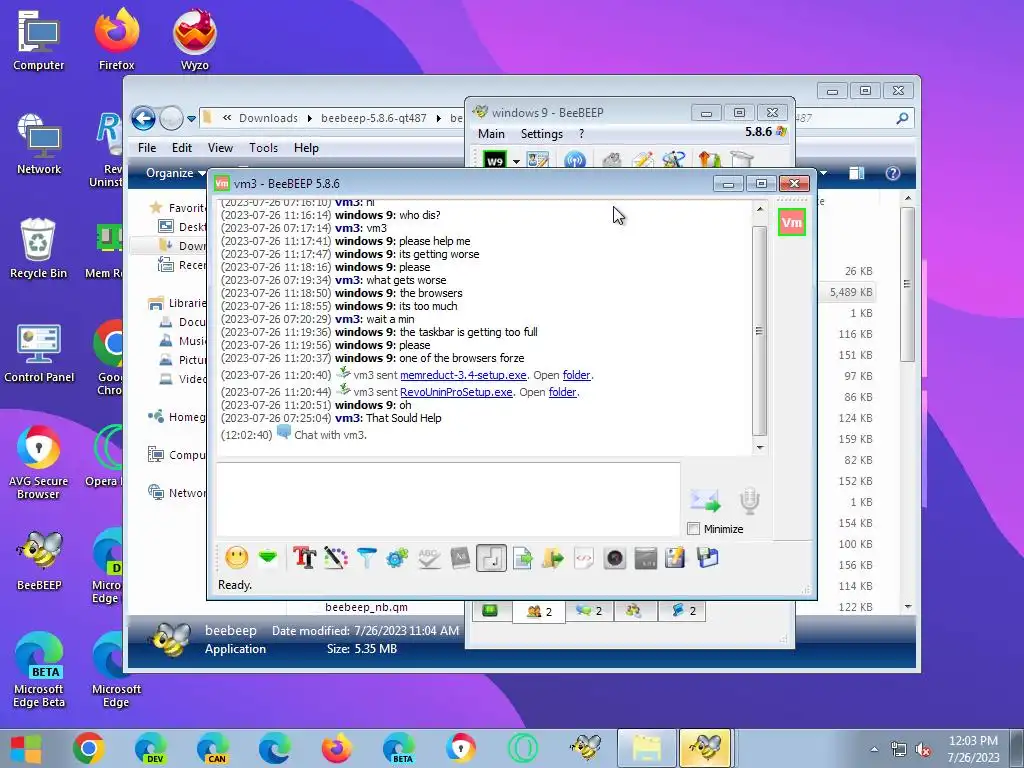Open the View menu in the Explorer window
The height and width of the screenshot is (768, 1024).
tap(220, 148)
